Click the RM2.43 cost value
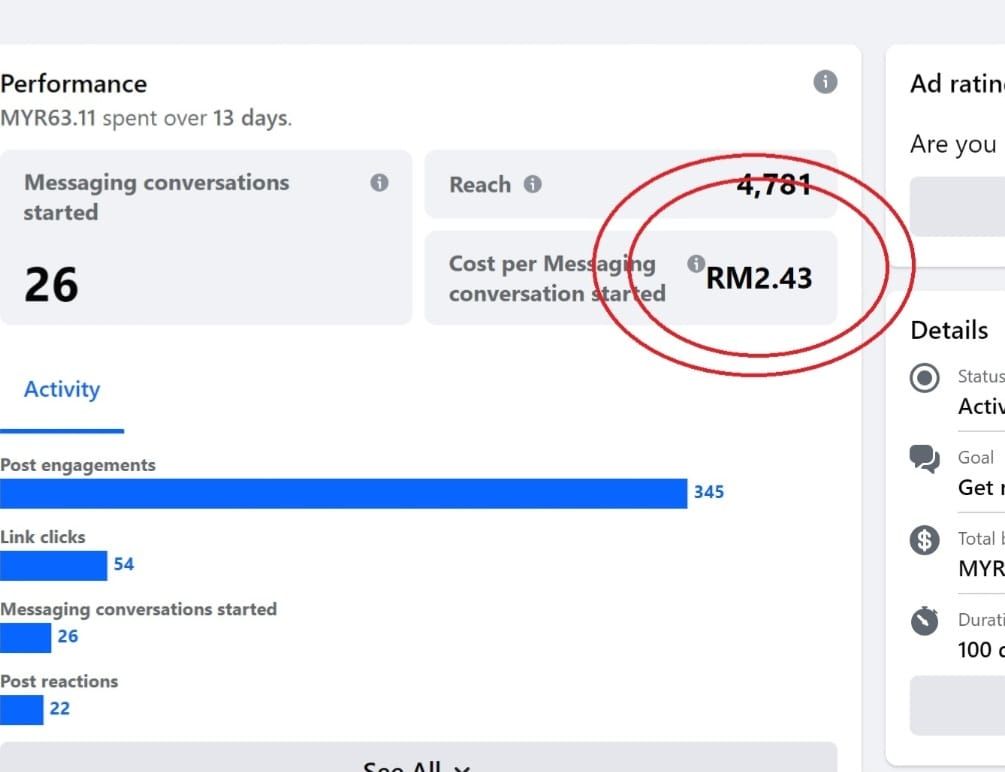This screenshot has width=1005, height=772. (x=759, y=278)
